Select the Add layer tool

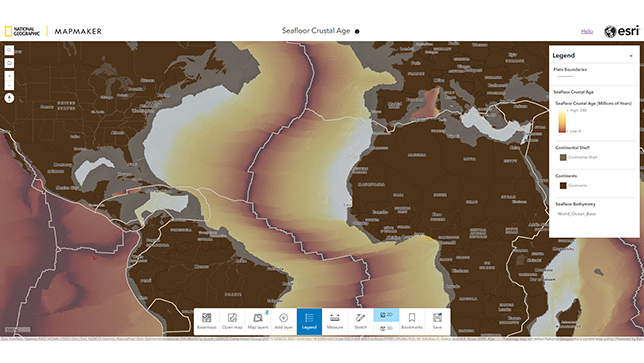pos(283,322)
